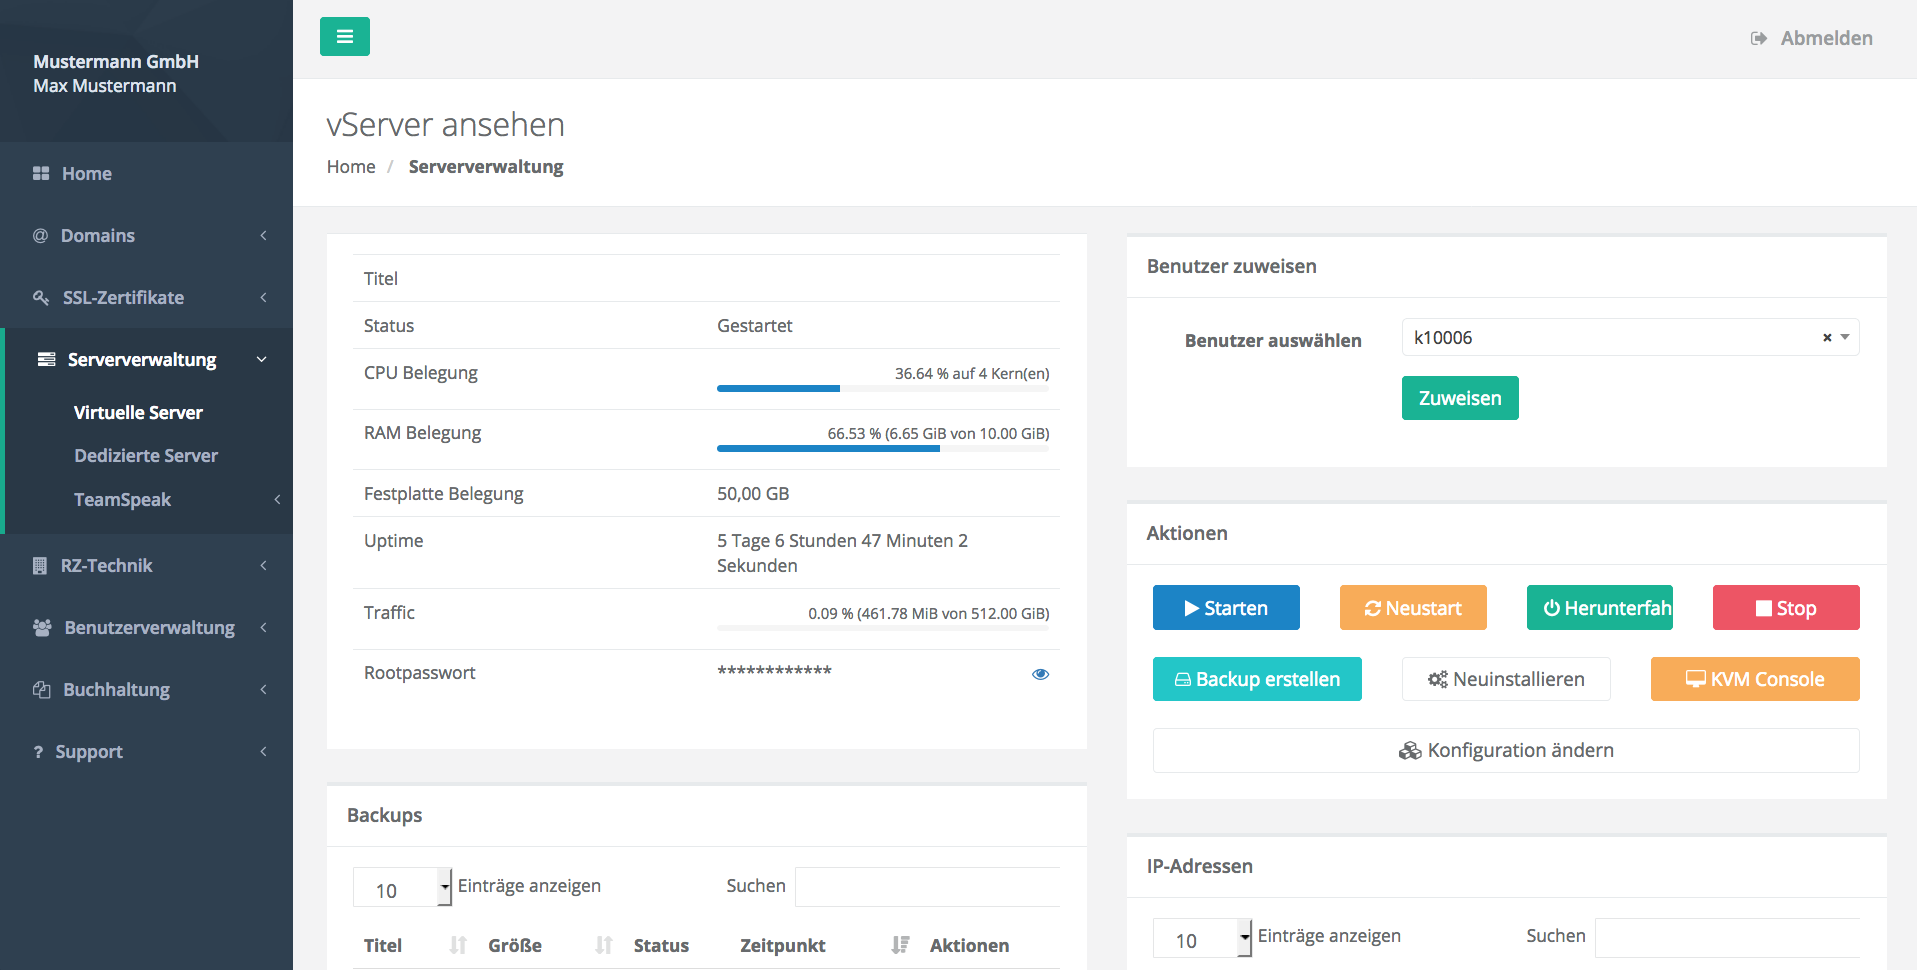Click the Serververwaltung server icon

[46, 359]
